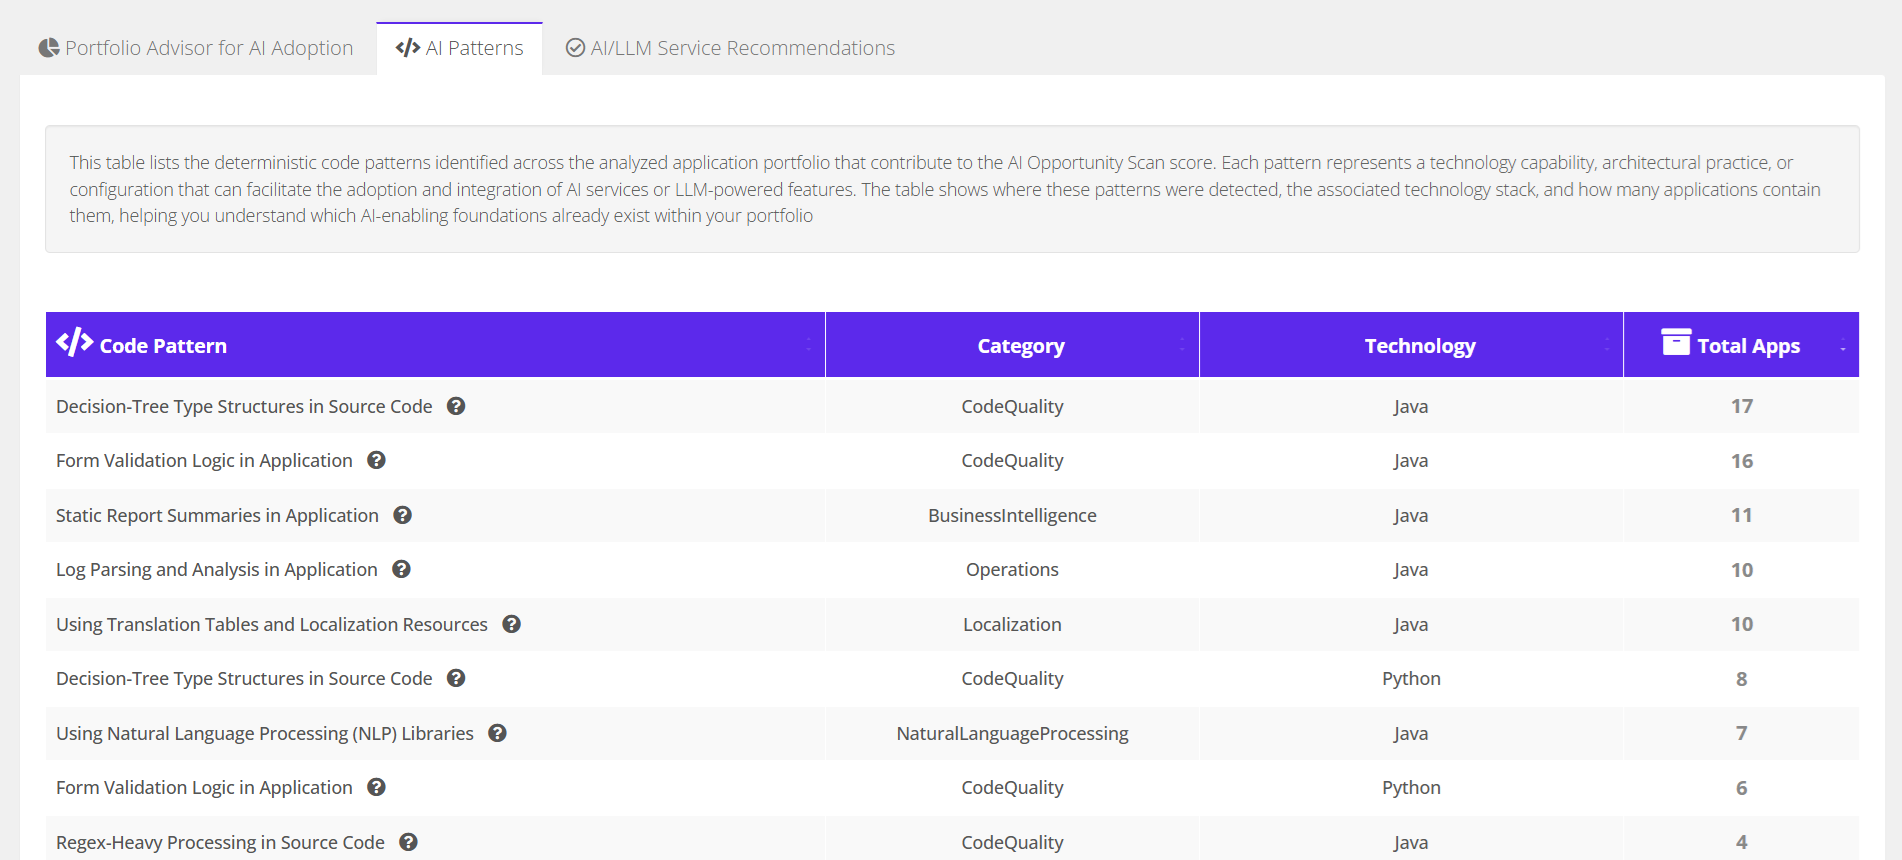Click Total Apps value 11

[x=1742, y=515]
